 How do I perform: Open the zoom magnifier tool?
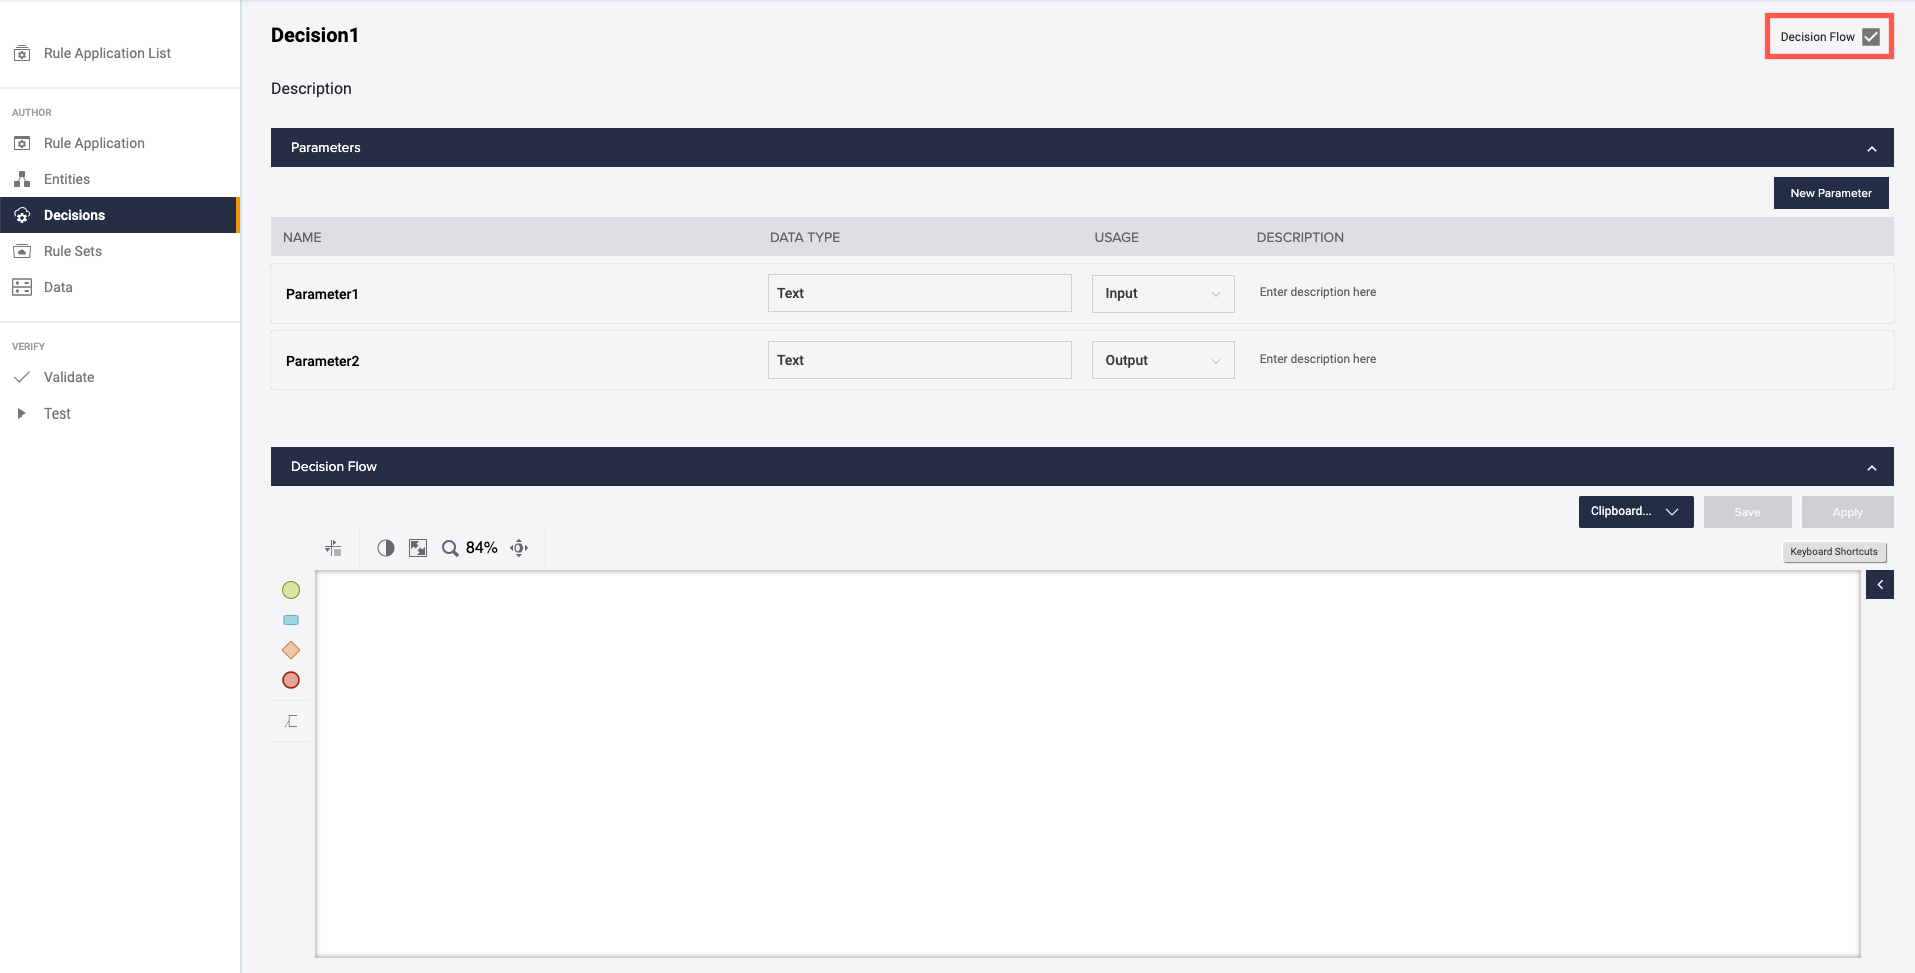click(x=449, y=547)
